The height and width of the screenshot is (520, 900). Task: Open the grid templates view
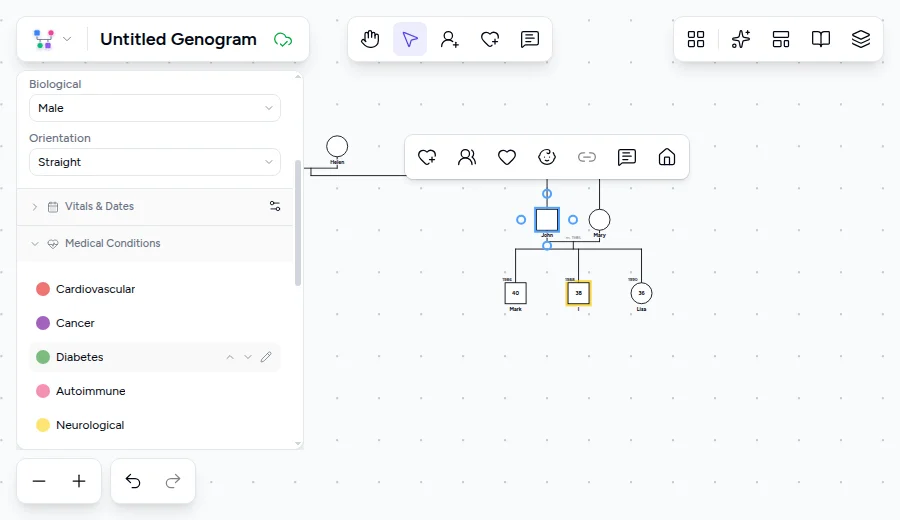click(696, 39)
